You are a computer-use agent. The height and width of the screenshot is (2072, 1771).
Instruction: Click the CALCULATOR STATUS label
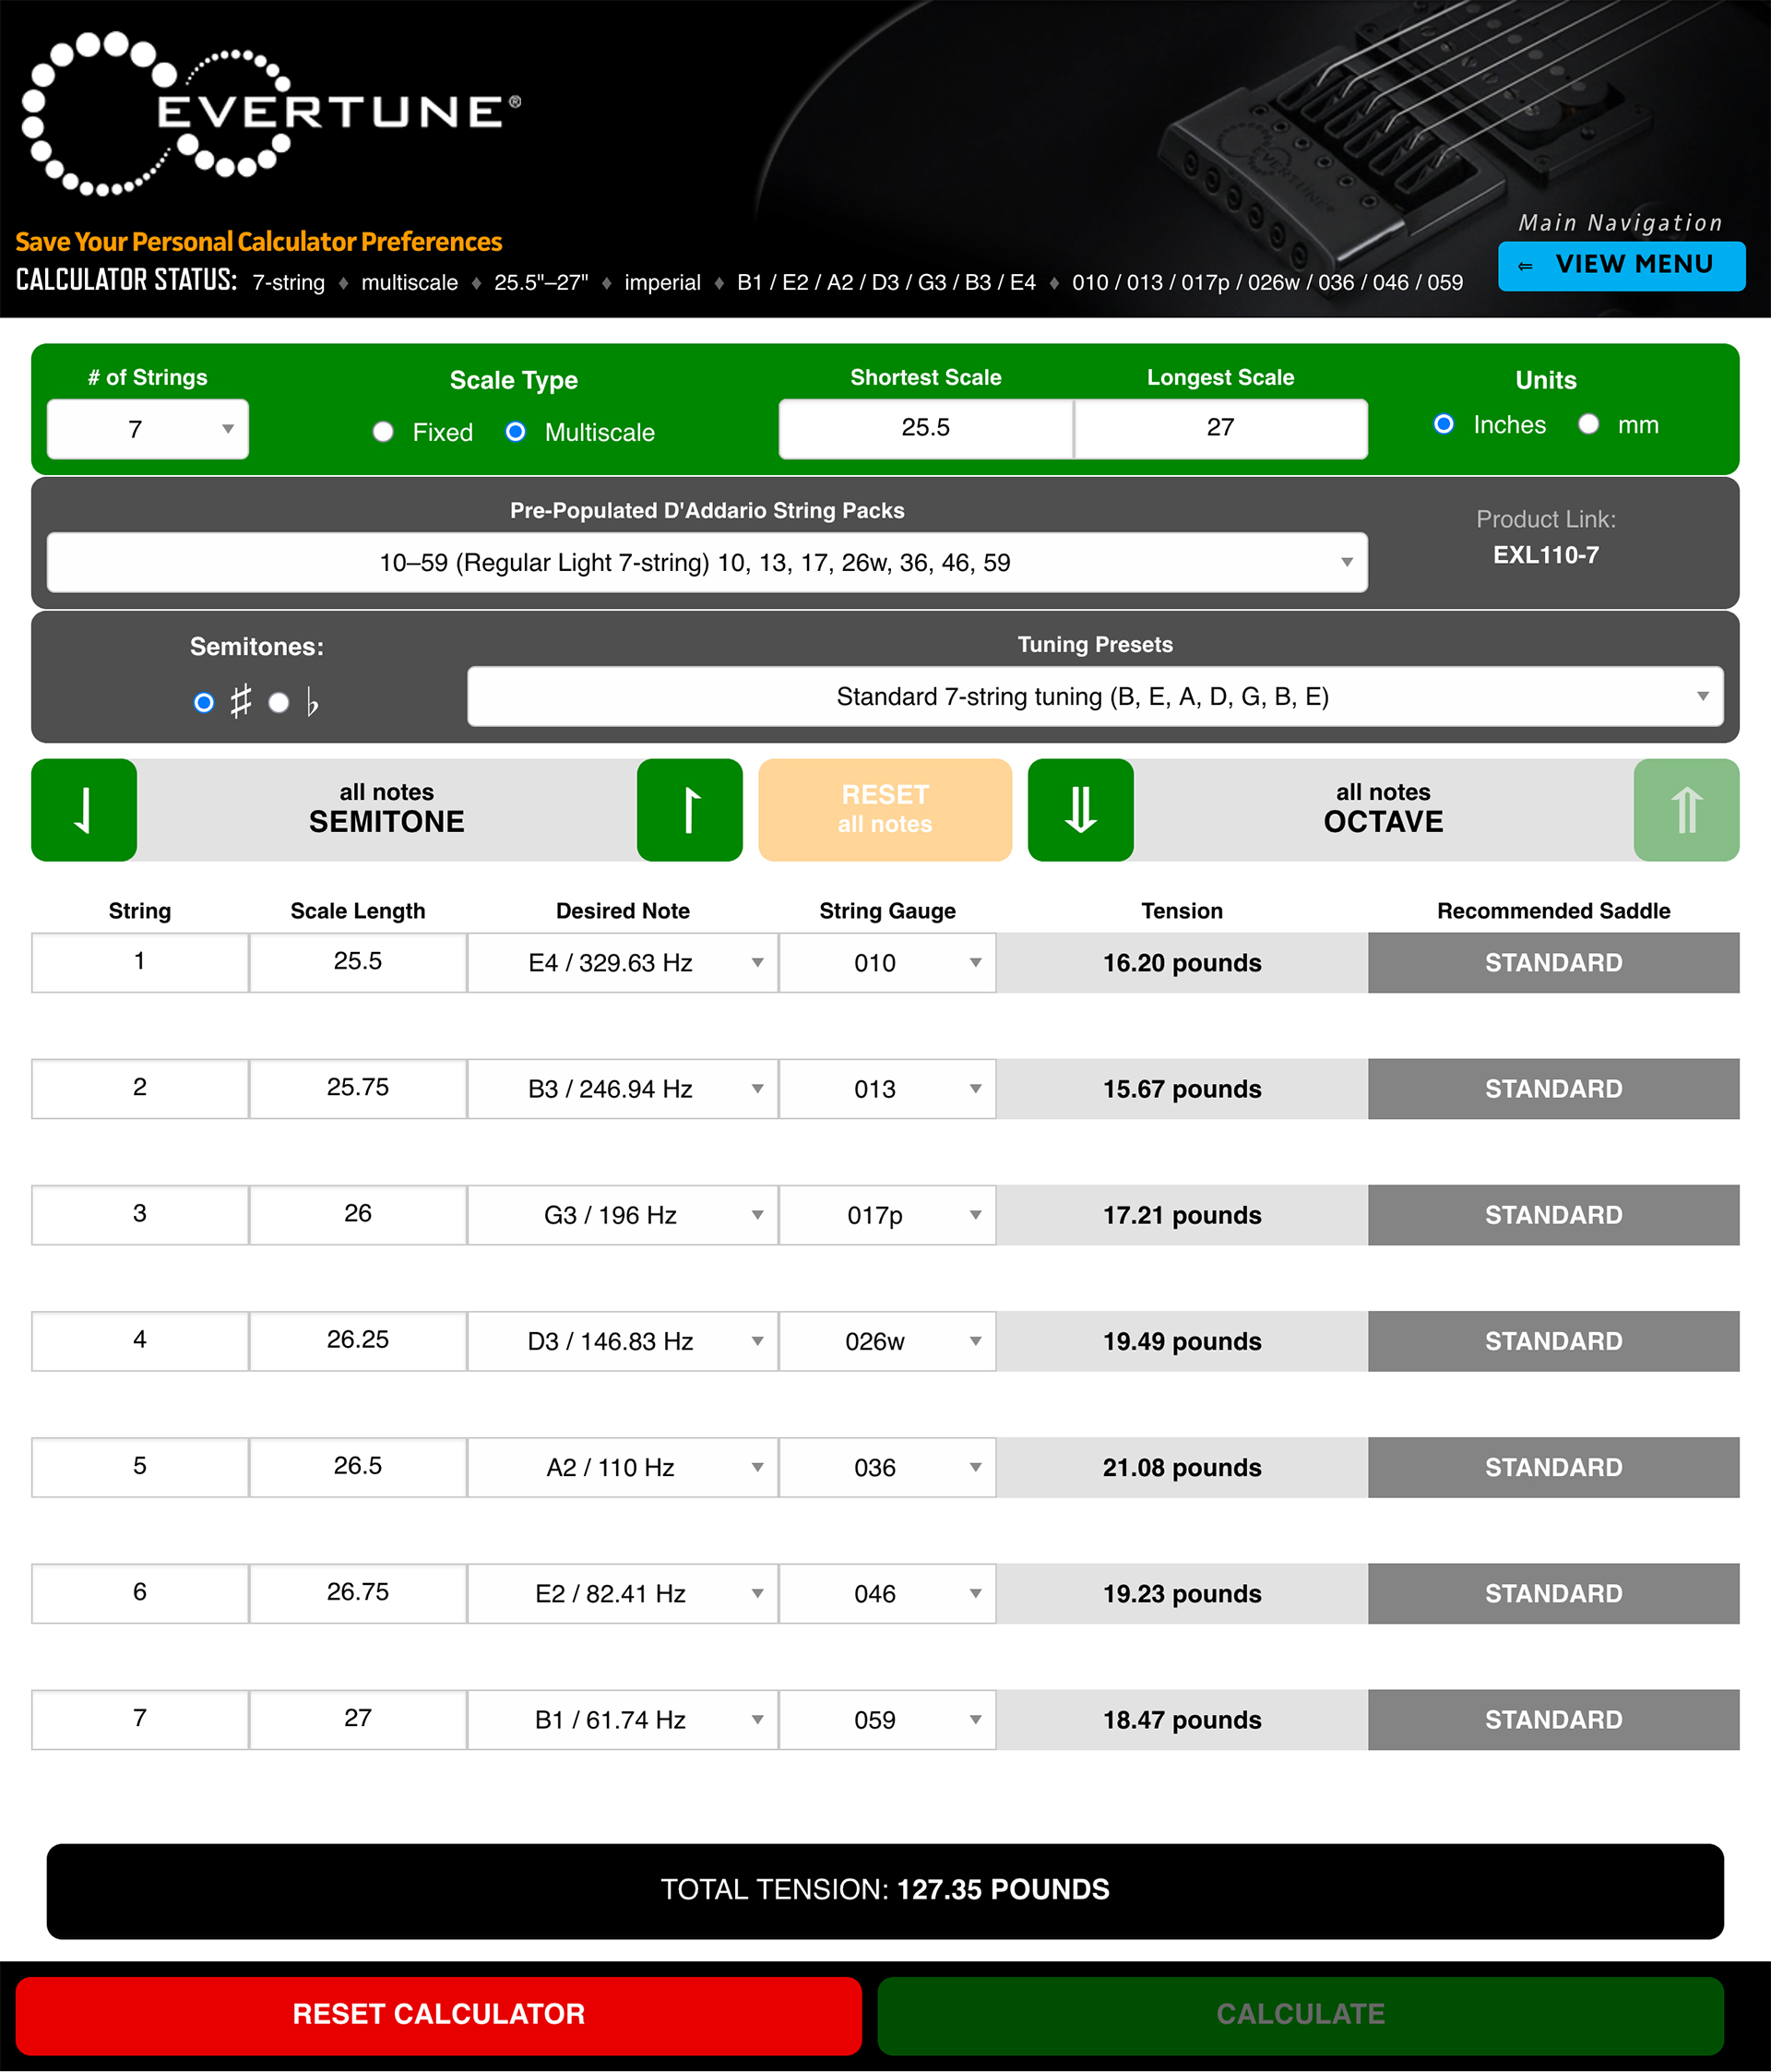(x=126, y=280)
